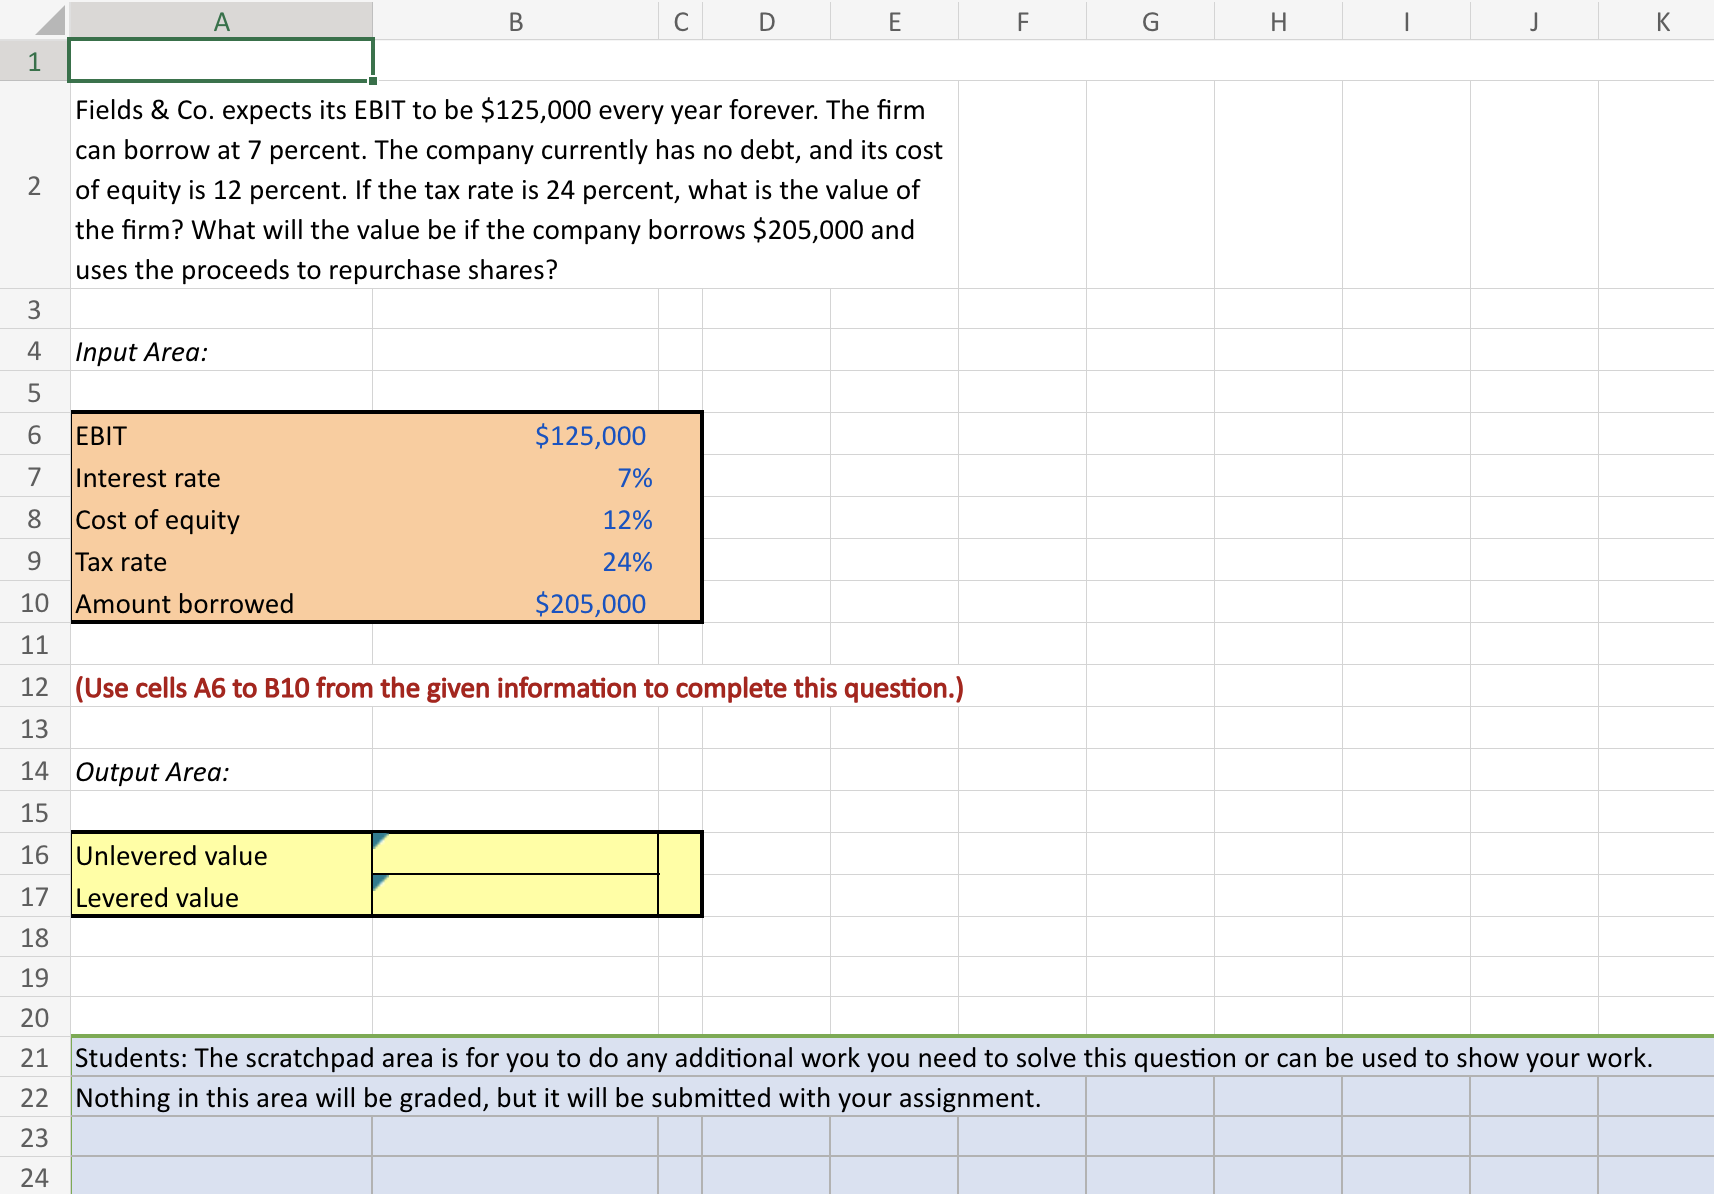Select row 17 header
Screen dimensions: 1714x1194
pos(34,897)
